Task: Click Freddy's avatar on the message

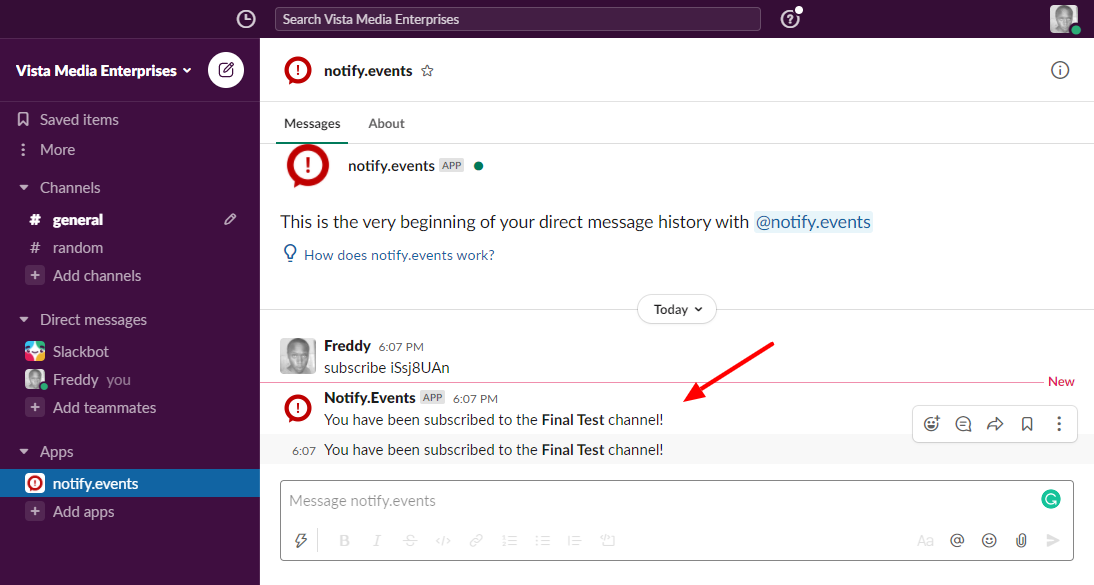Action: 298,356
